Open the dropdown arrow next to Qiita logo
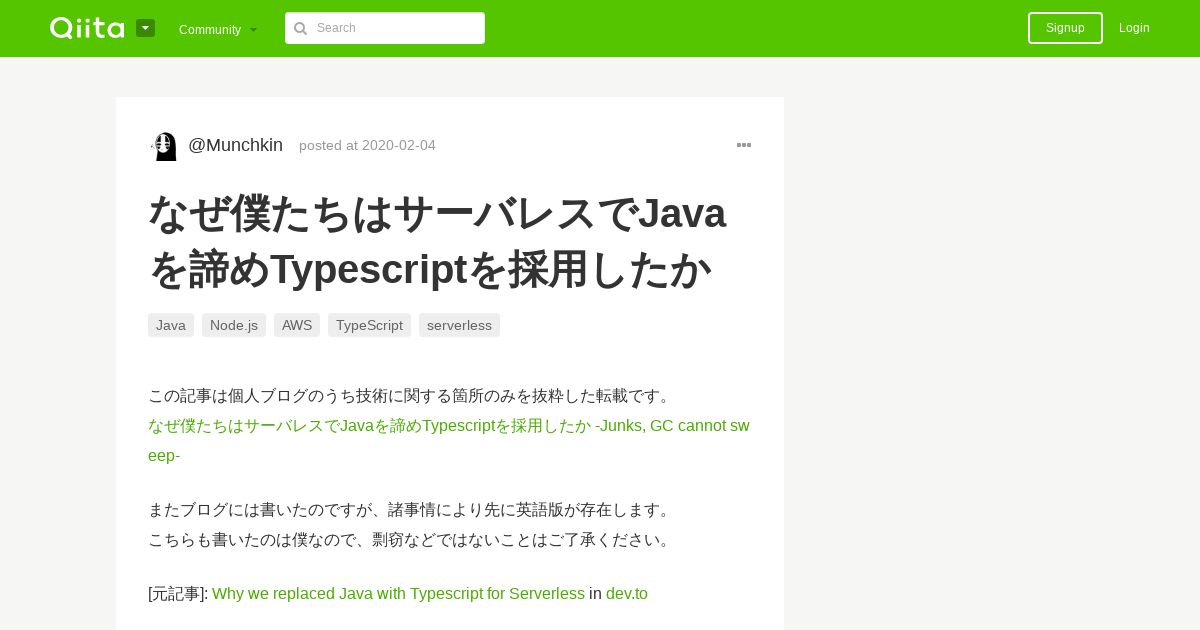Screen dimensions: 1200x630 [x=145, y=28]
